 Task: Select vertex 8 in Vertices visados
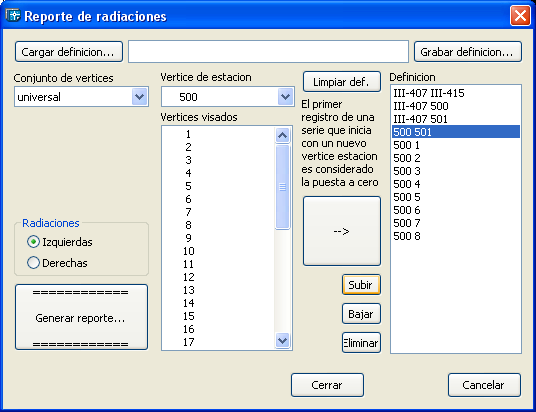click(x=218, y=225)
